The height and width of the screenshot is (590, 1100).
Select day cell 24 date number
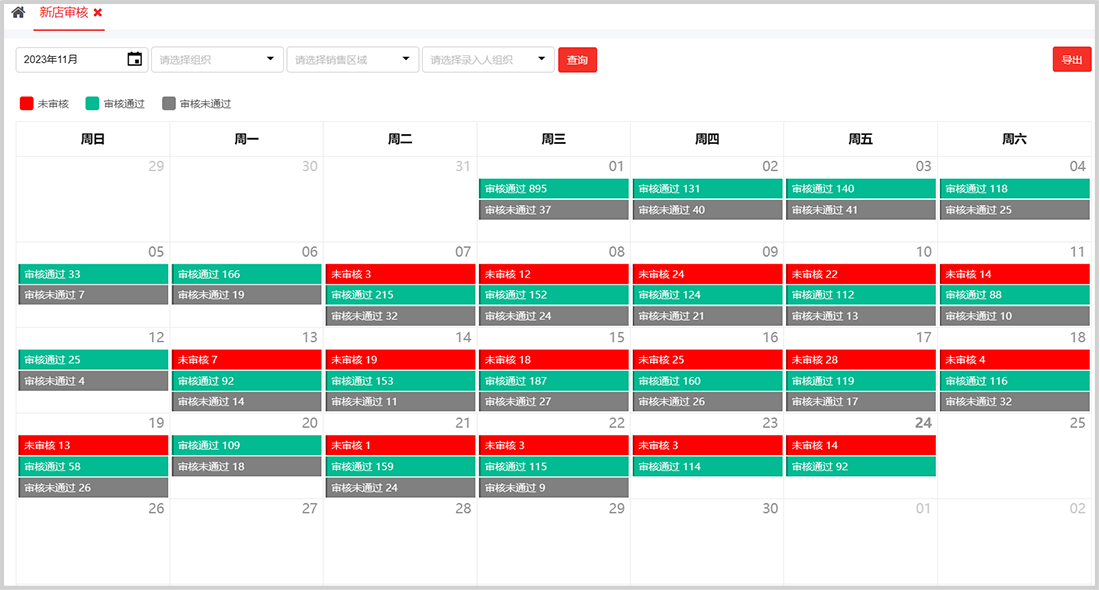[923, 423]
